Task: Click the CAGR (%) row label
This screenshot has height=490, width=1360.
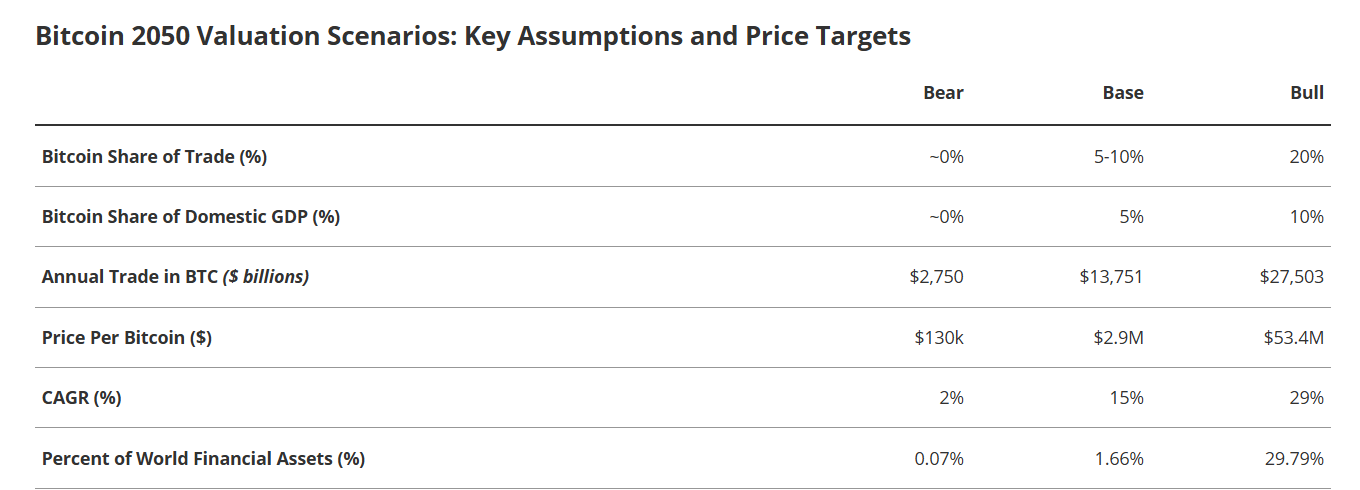Action: (x=82, y=398)
